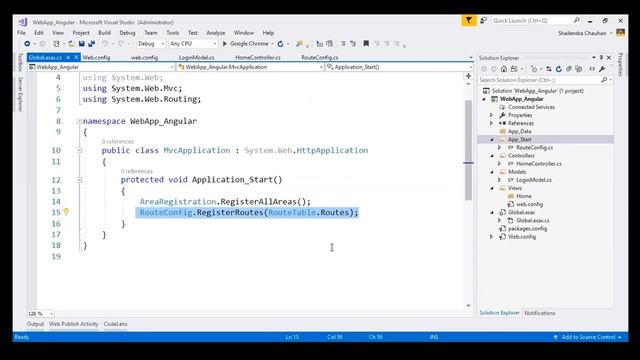Open the Debug menu
The width and height of the screenshot is (640, 360).
(127, 33)
